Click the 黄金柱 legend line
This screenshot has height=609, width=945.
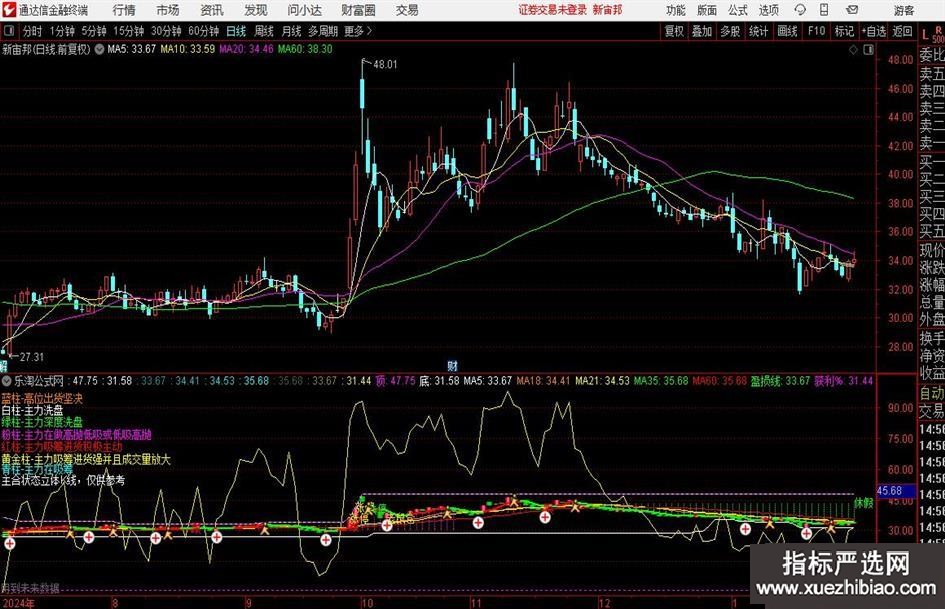(86, 459)
